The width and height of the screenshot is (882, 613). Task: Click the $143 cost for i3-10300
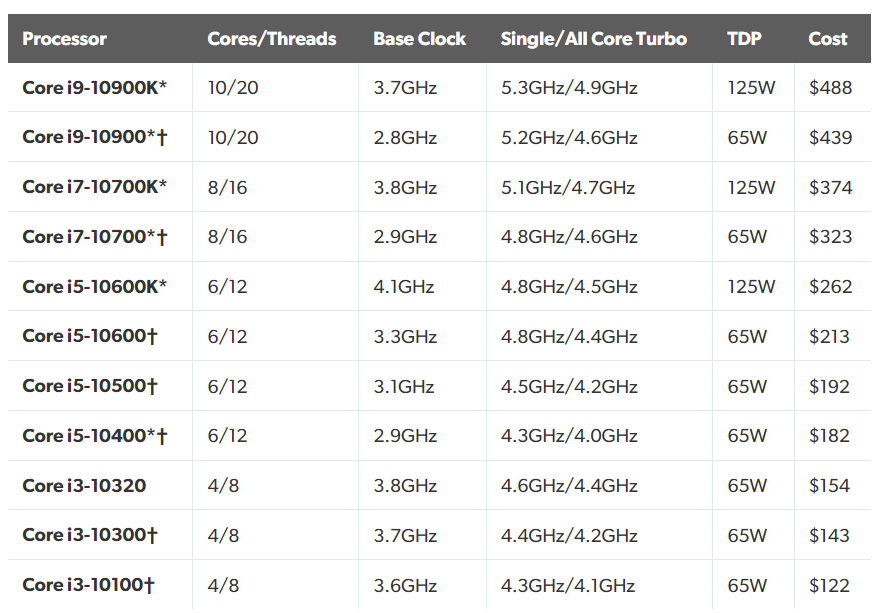click(x=829, y=535)
